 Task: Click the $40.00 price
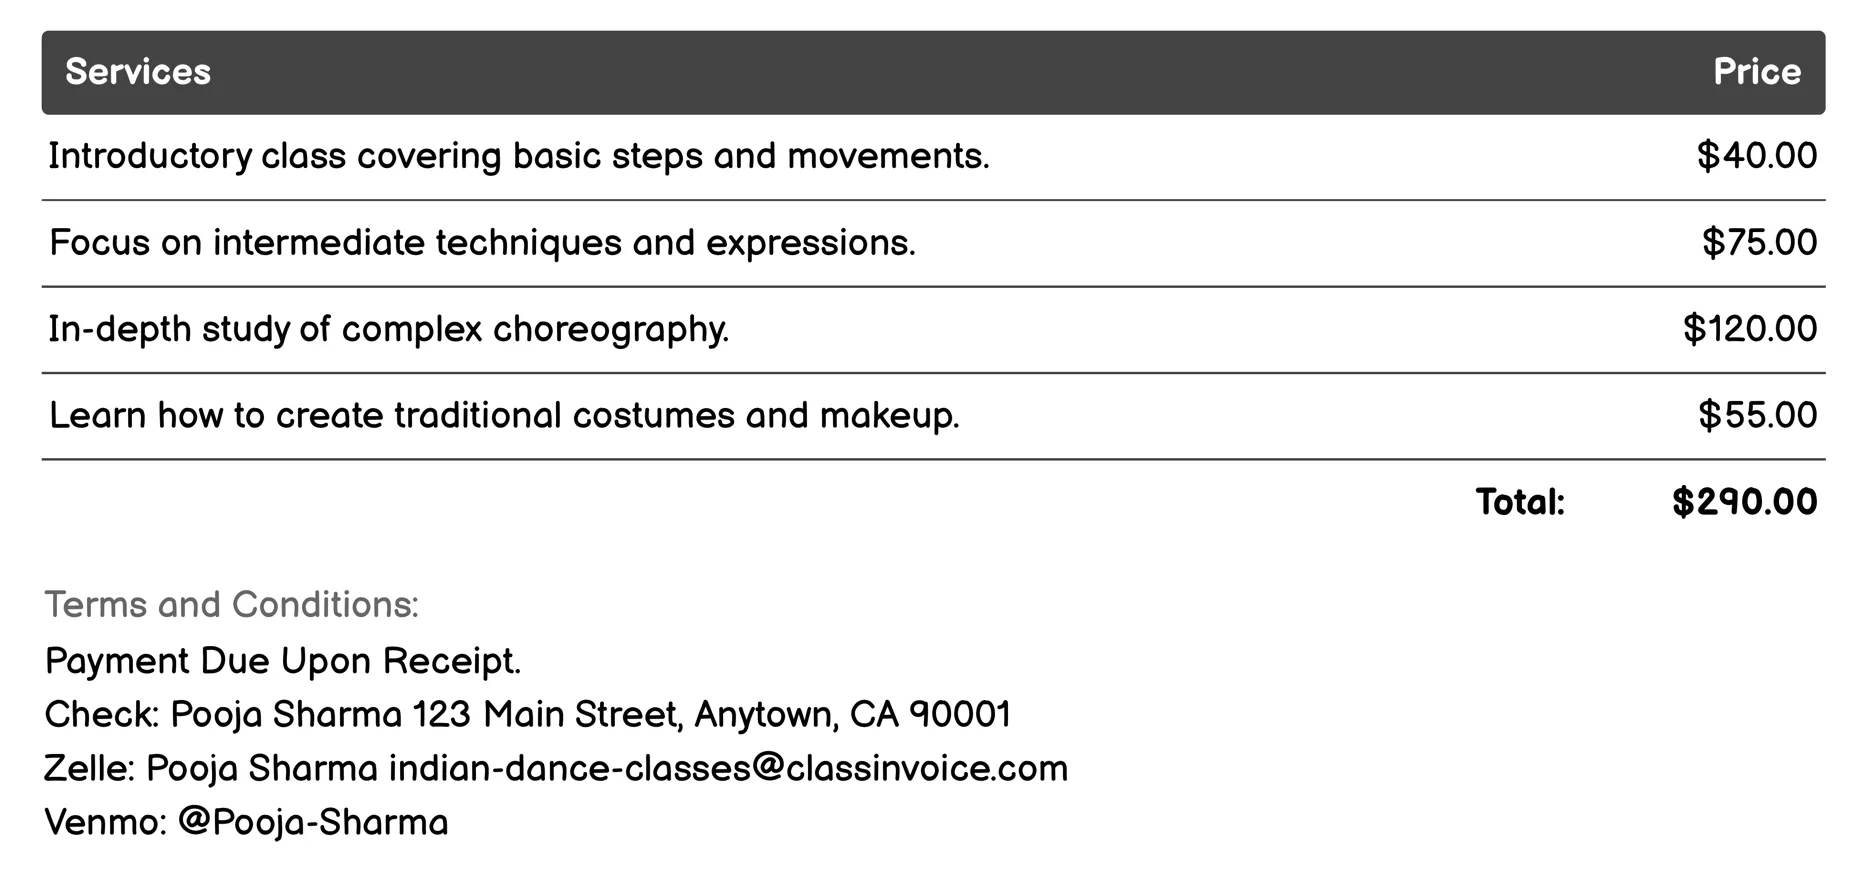pyautogui.click(x=1756, y=156)
